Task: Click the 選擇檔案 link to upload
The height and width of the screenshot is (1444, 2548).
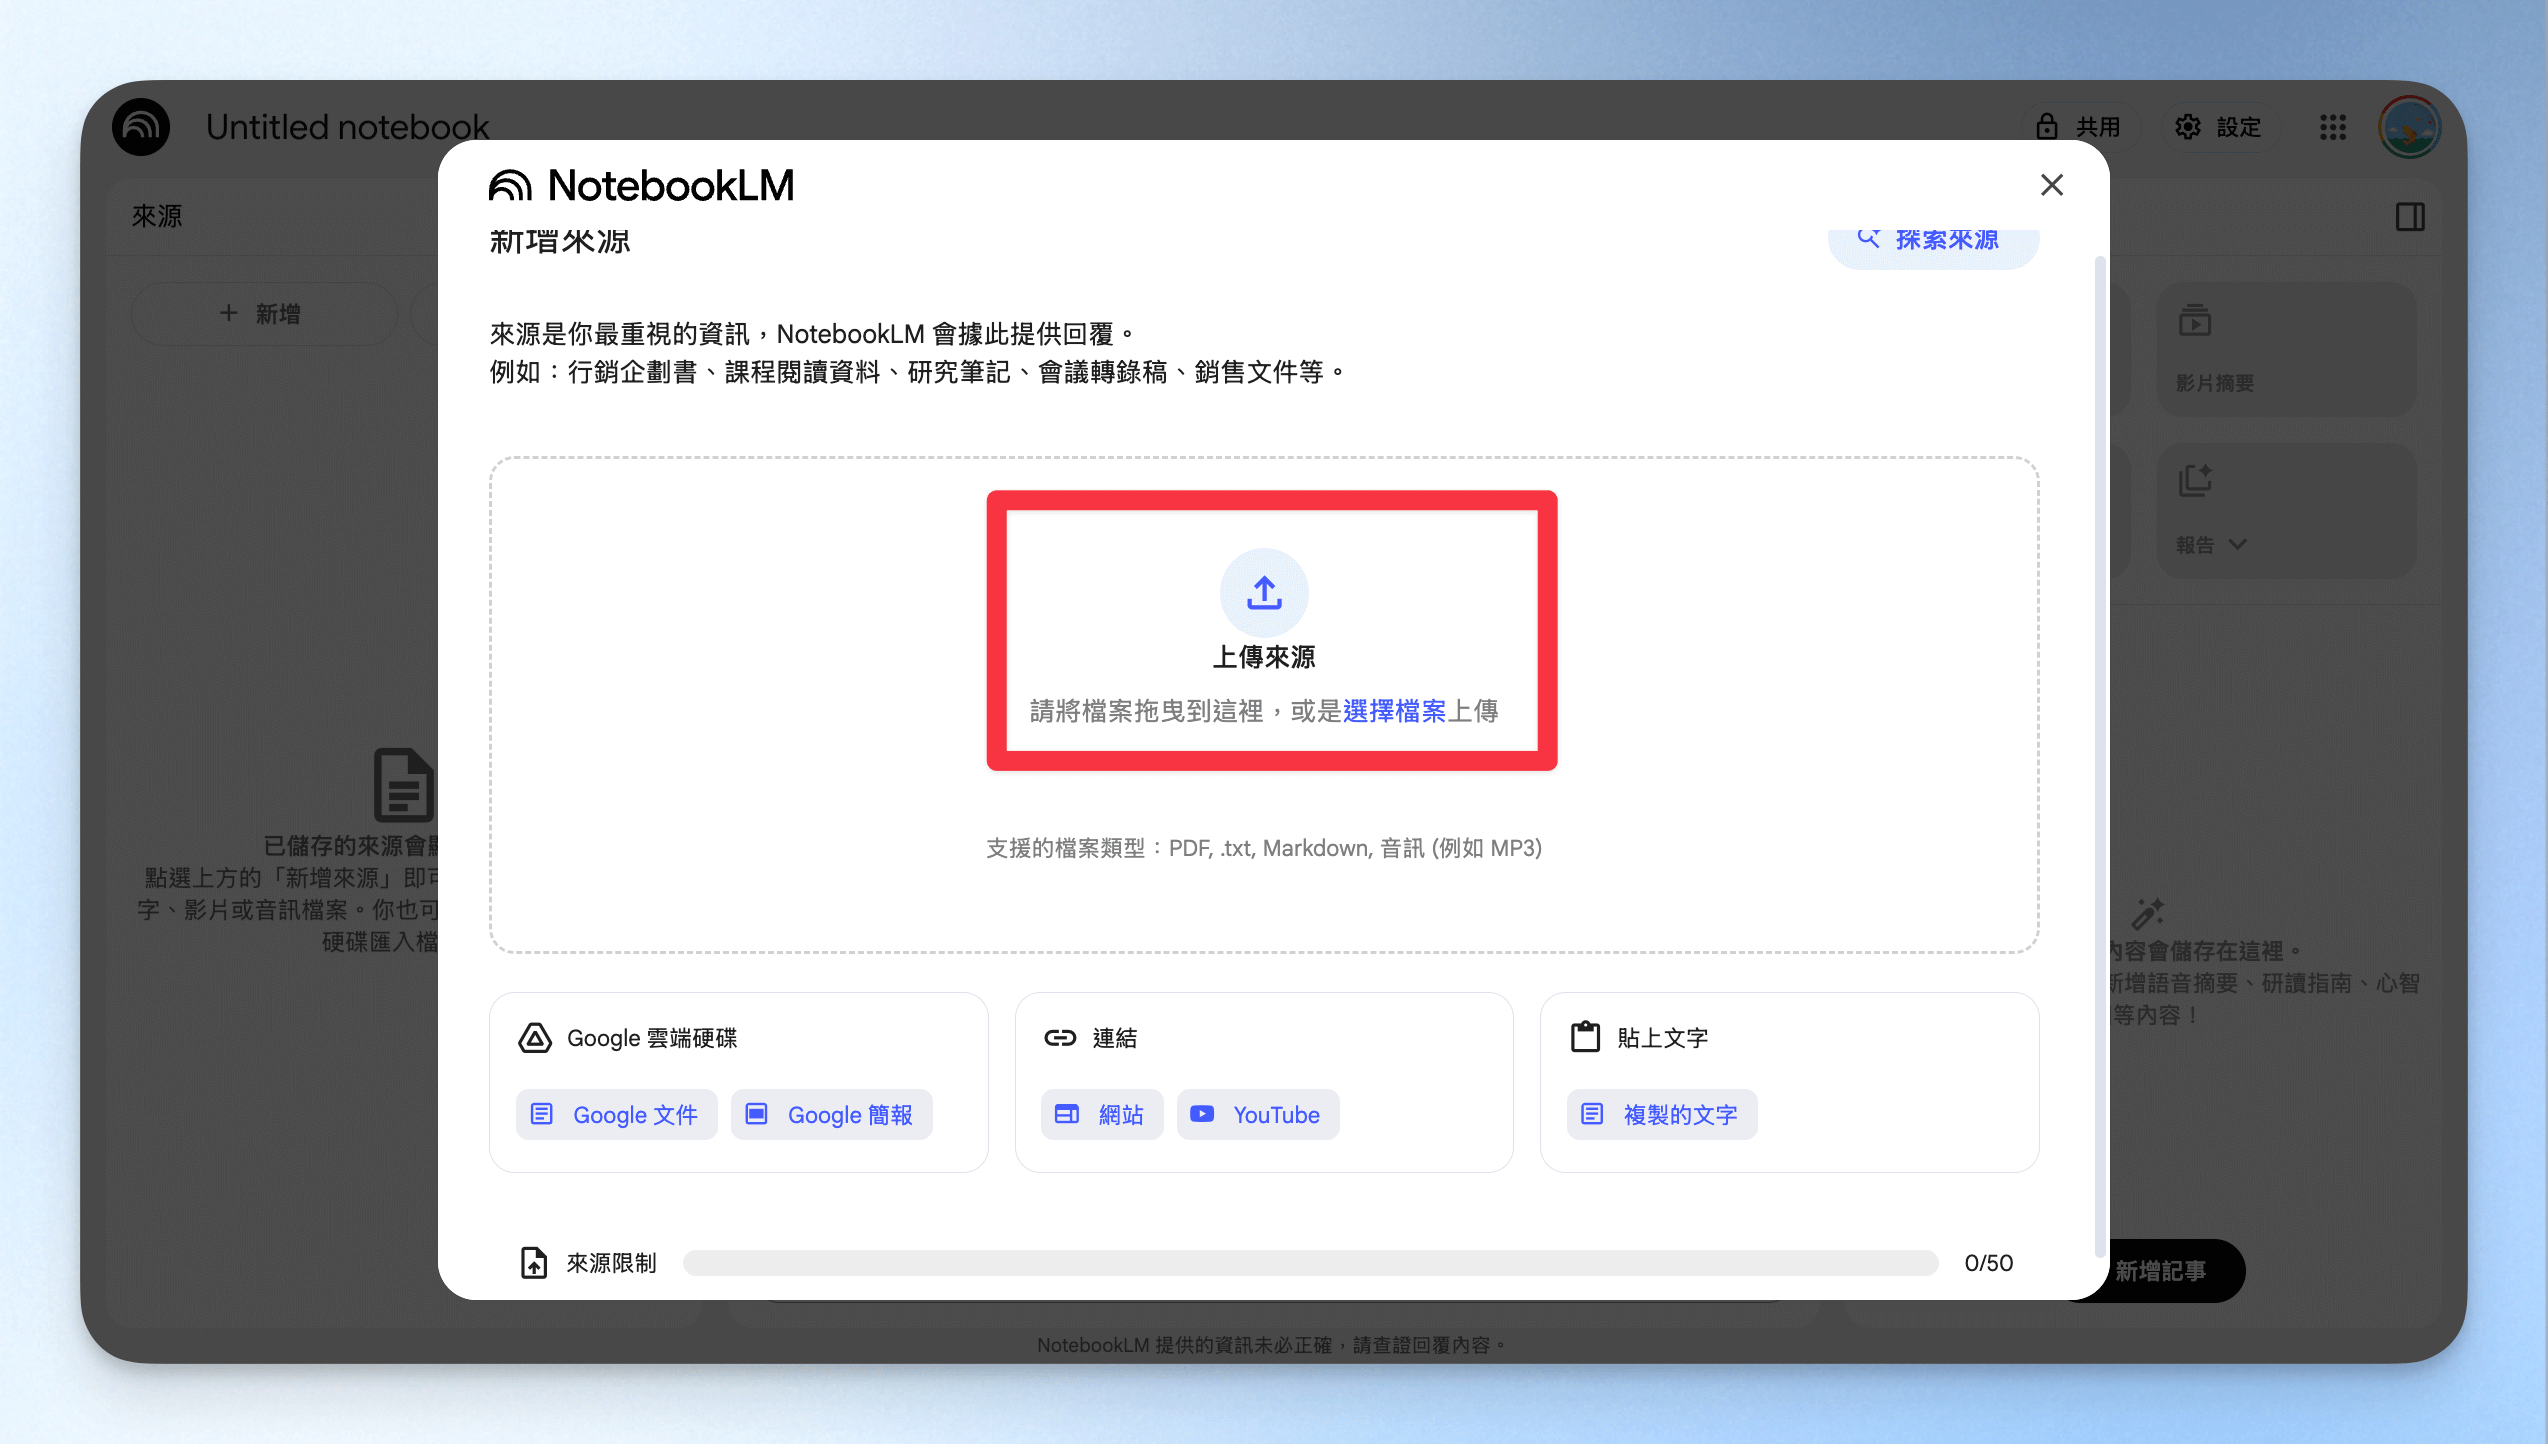Action: [x=1394, y=711]
